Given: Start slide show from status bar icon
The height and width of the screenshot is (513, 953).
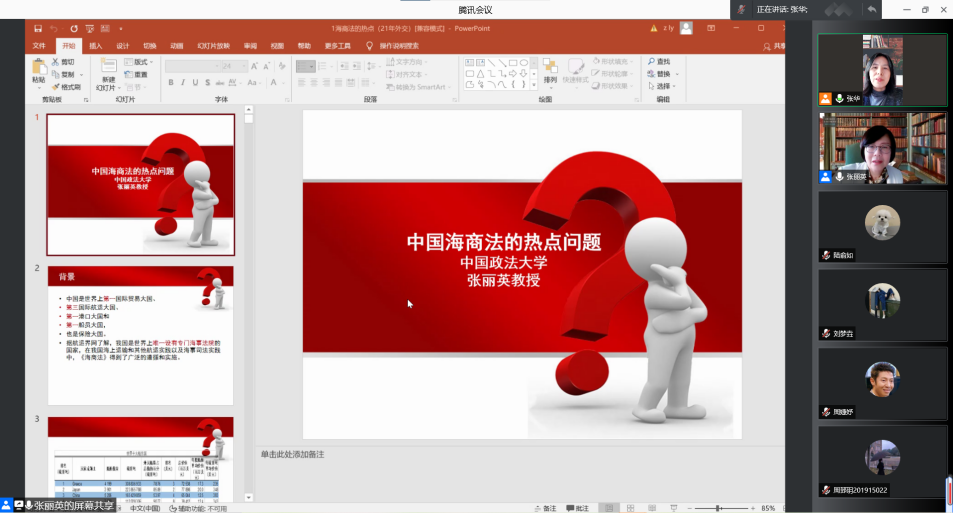Looking at the screenshot, I should (x=673, y=508).
